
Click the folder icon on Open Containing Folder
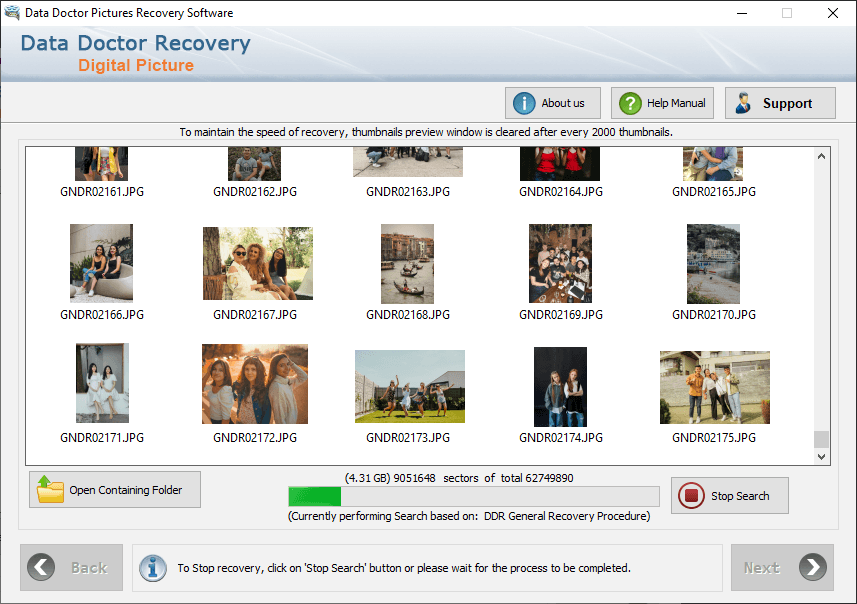point(50,489)
